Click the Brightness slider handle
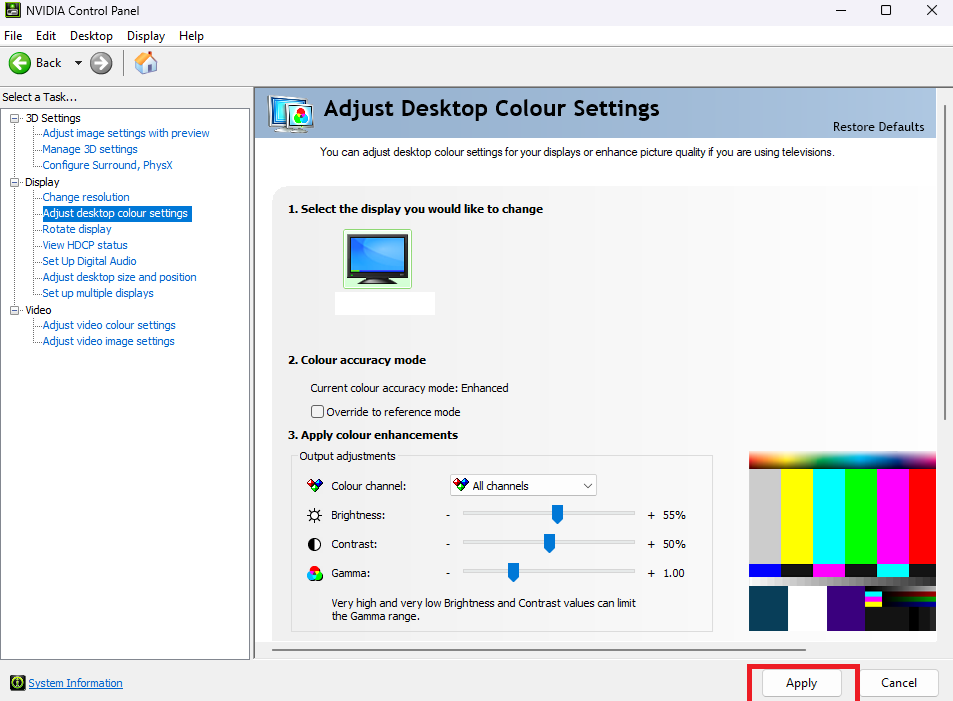This screenshot has width=953, height=701. pos(557,514)
